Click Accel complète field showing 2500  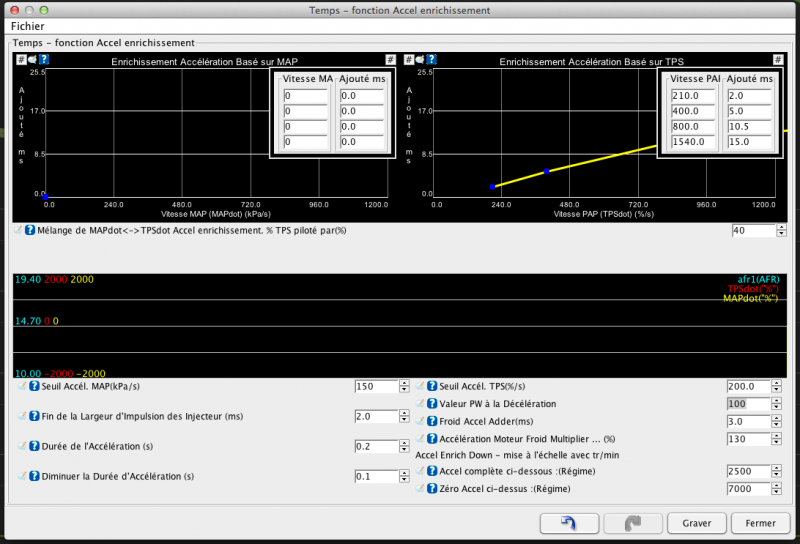coord(749,472)
